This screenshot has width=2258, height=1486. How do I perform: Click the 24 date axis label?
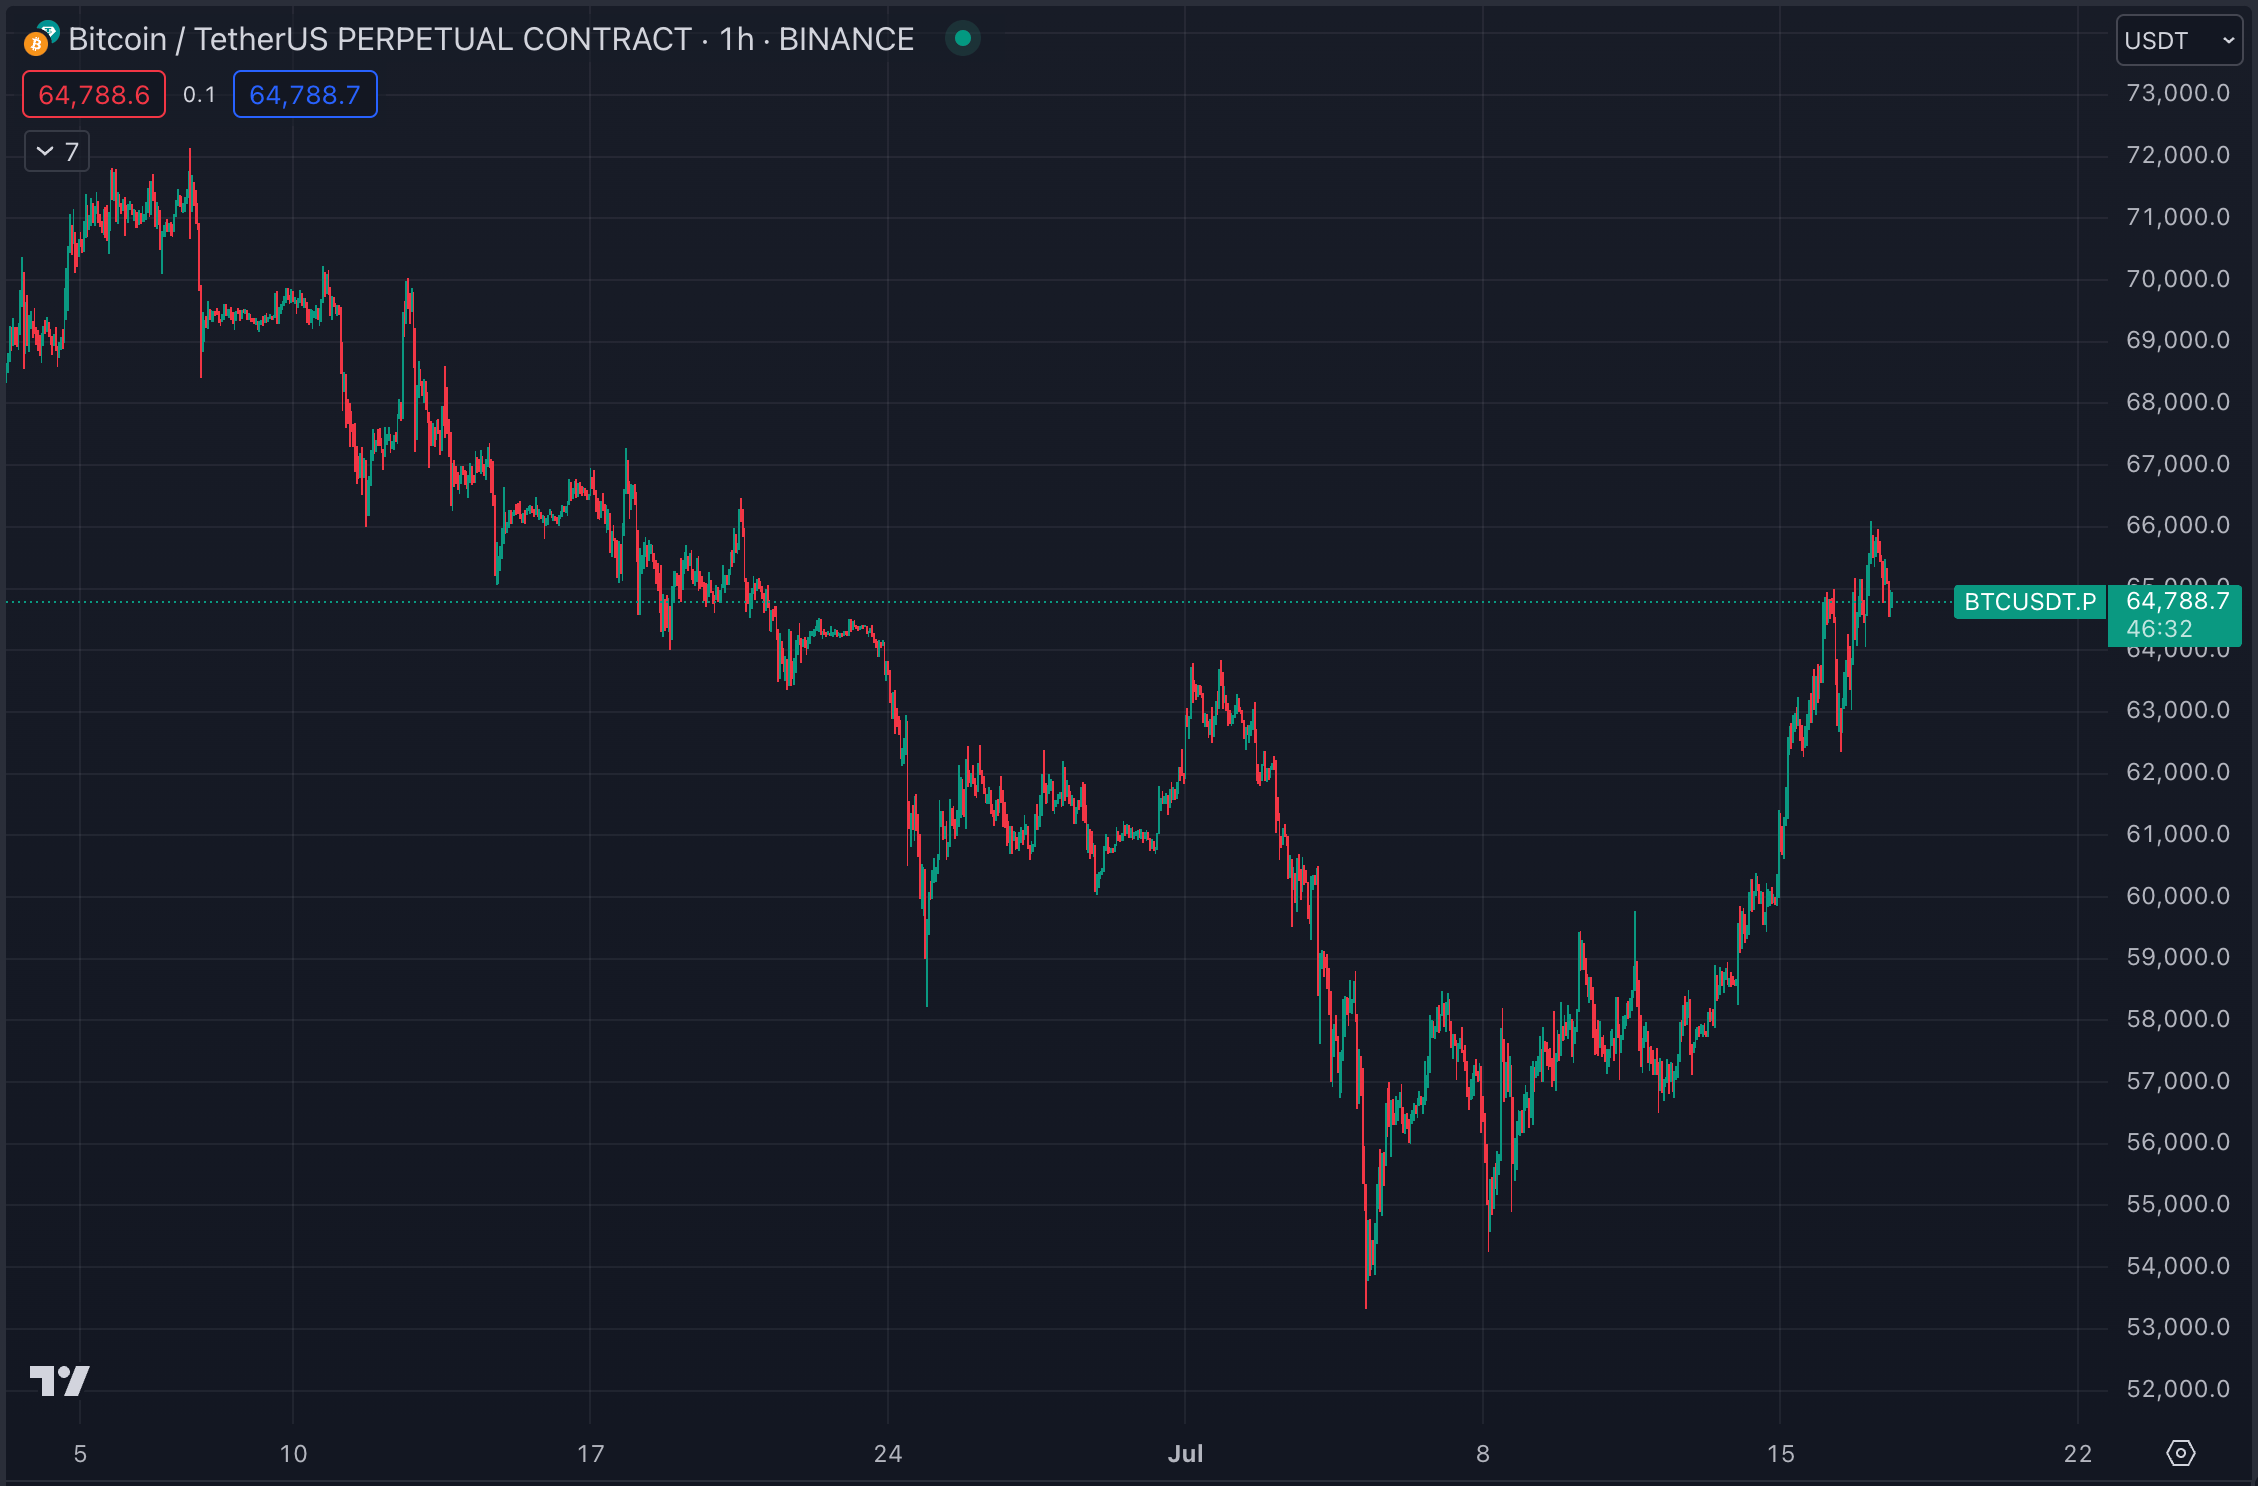pyautogui.click(x=887, y=1453)
